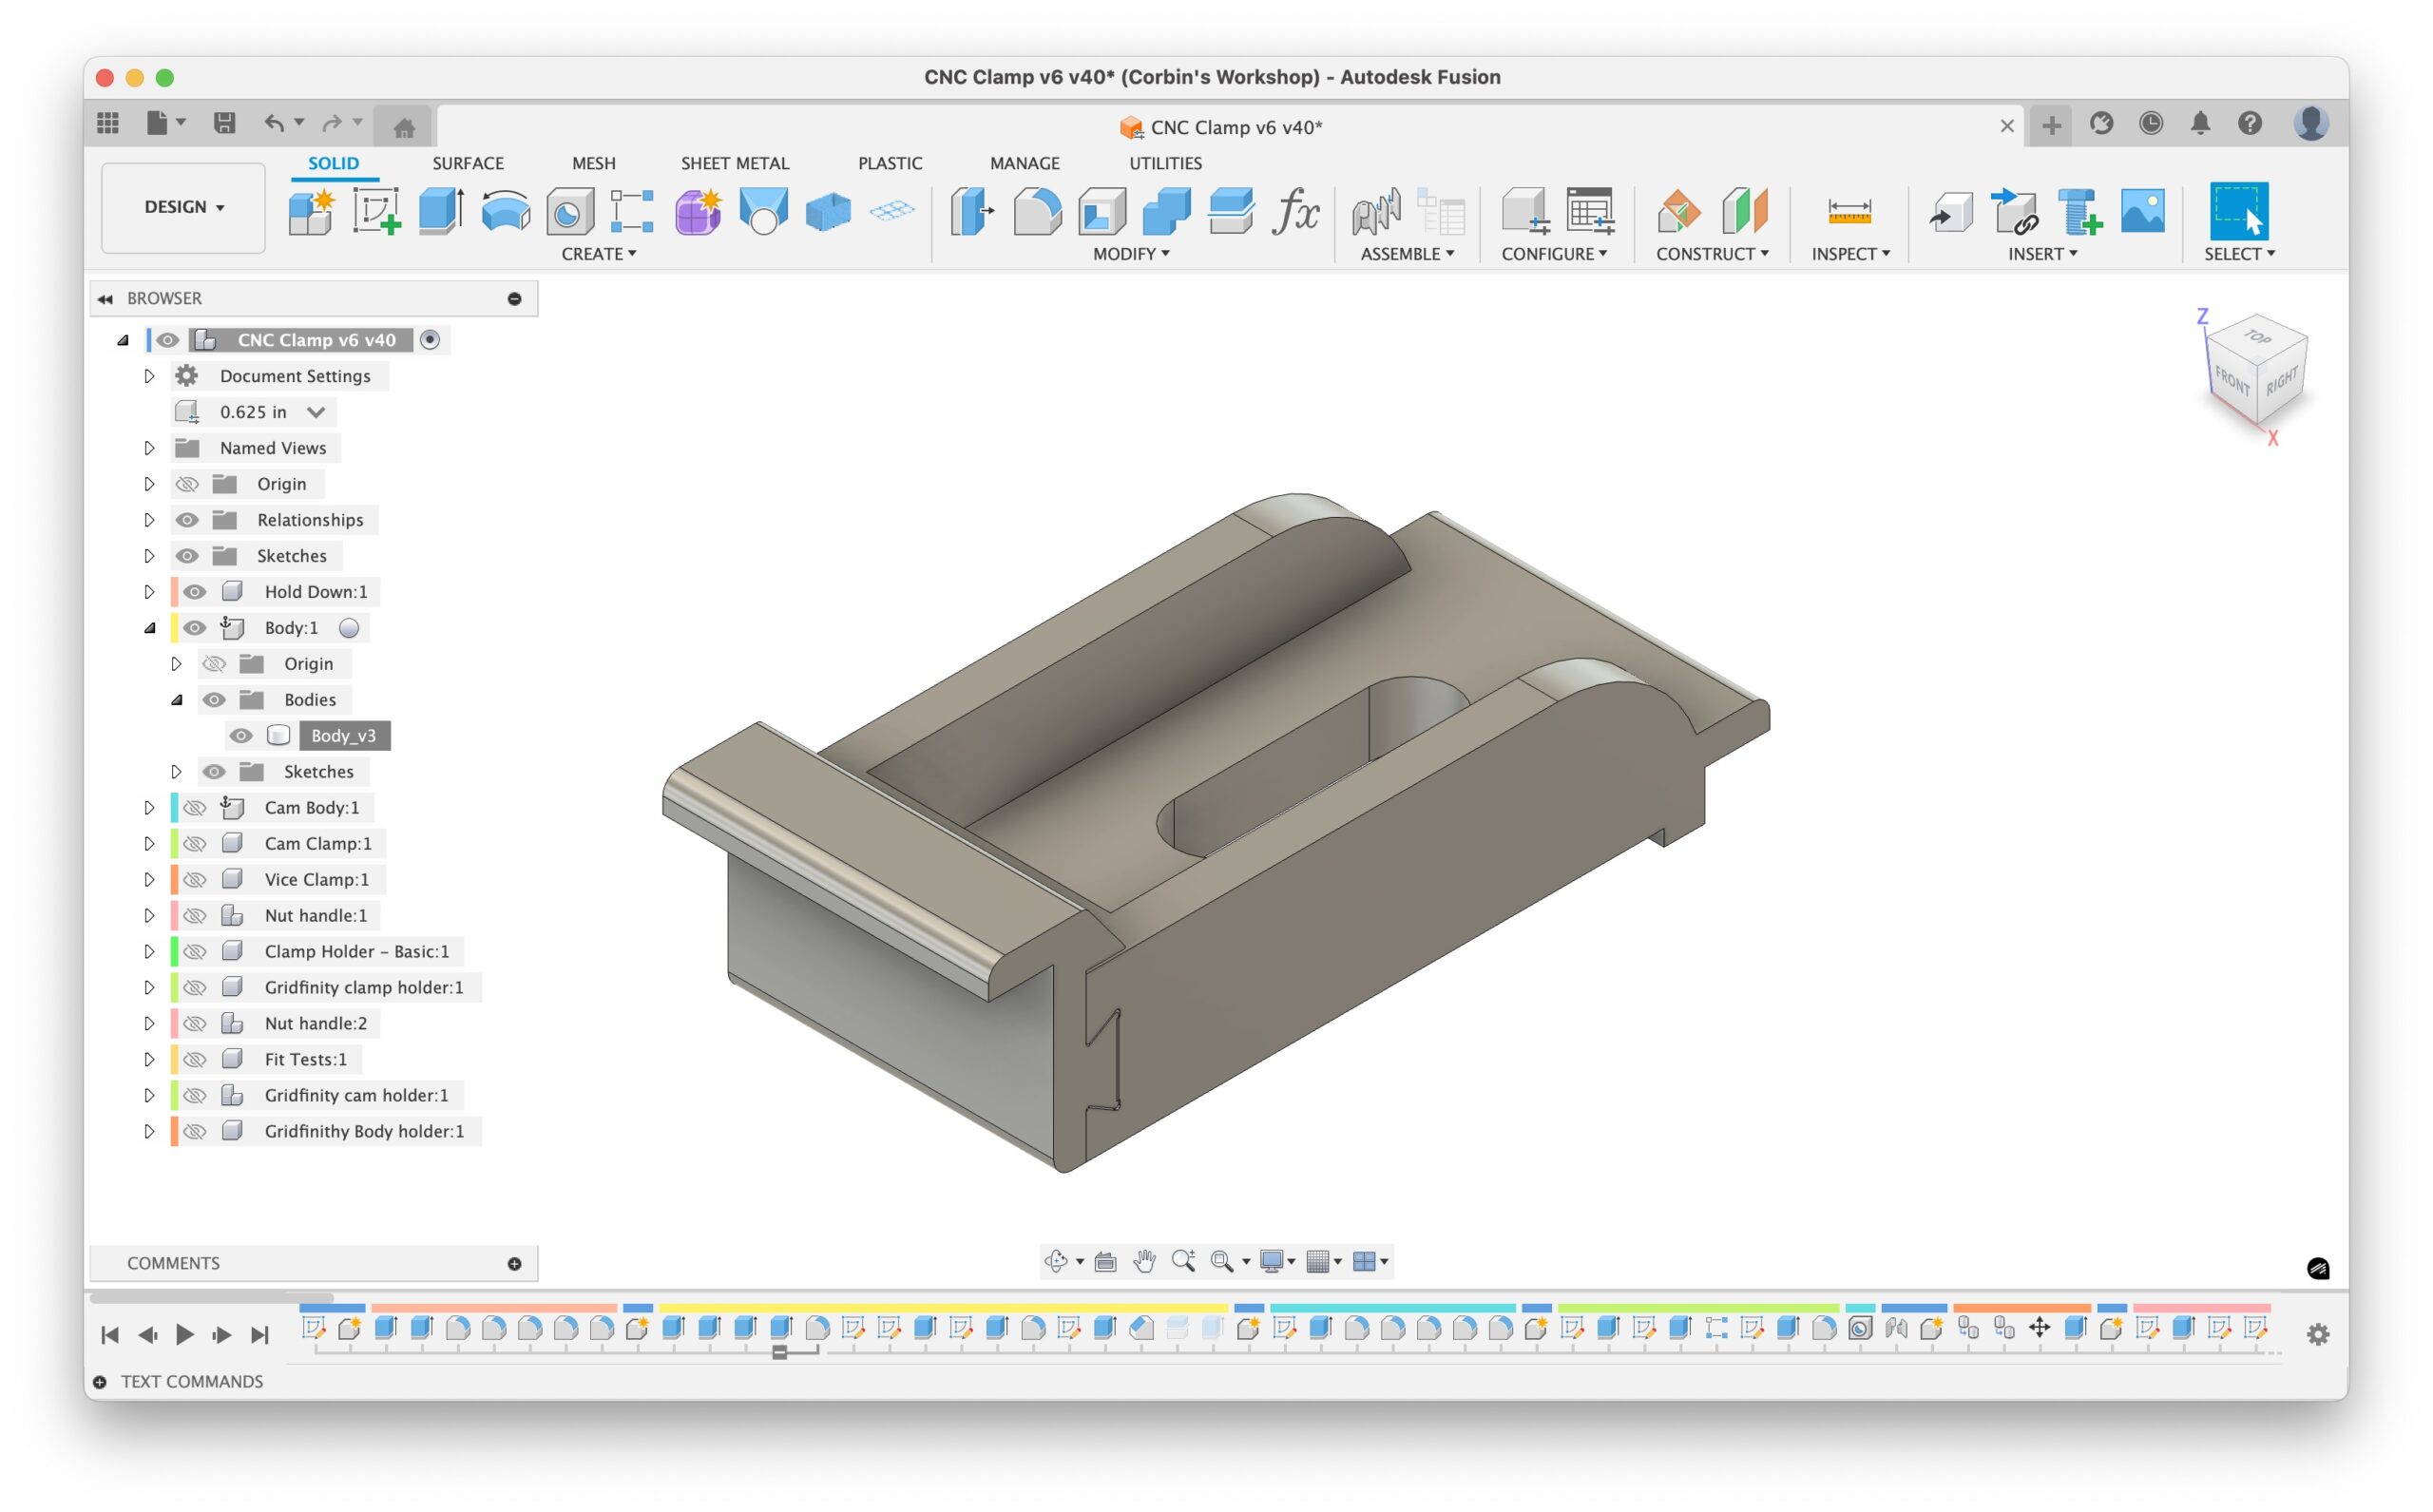Hide the Body_v3 body visibility
Image resolution: width=2433 pixels, height=1512 pixels.
point(241,736)
